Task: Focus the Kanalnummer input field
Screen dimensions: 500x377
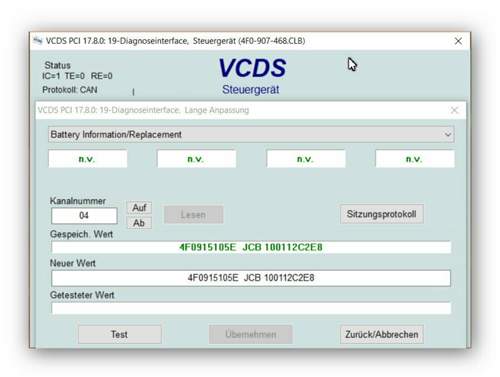Action: point(84,216)
